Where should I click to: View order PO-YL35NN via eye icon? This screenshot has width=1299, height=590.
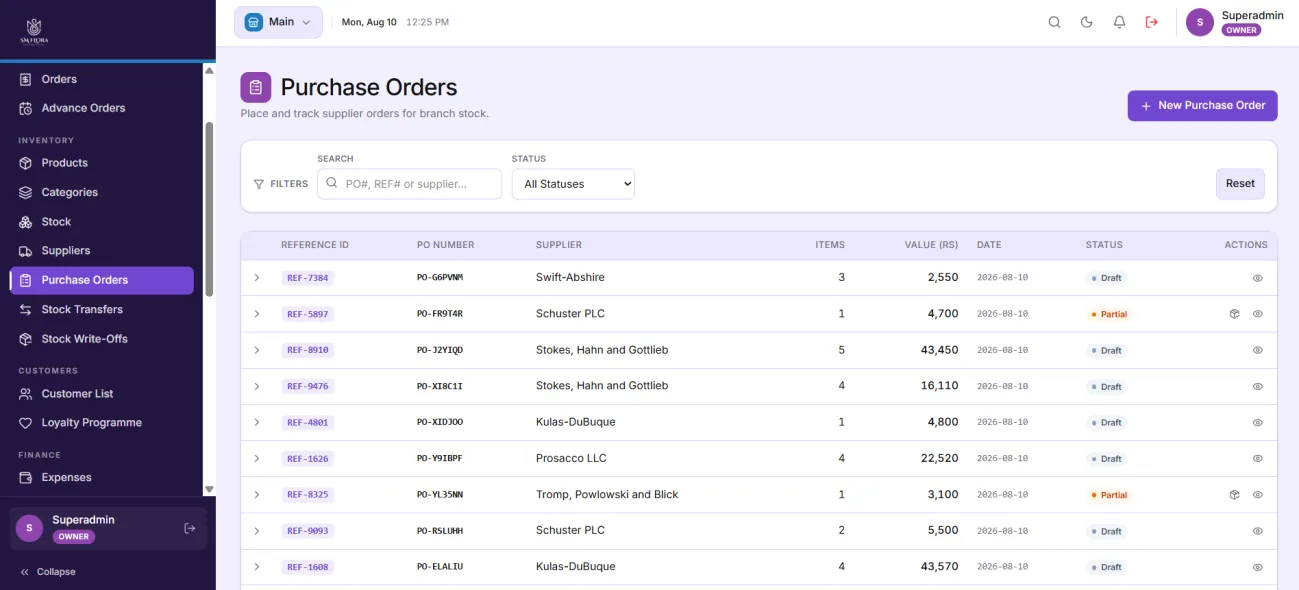pyautogui.click(x=1258, y=495)
